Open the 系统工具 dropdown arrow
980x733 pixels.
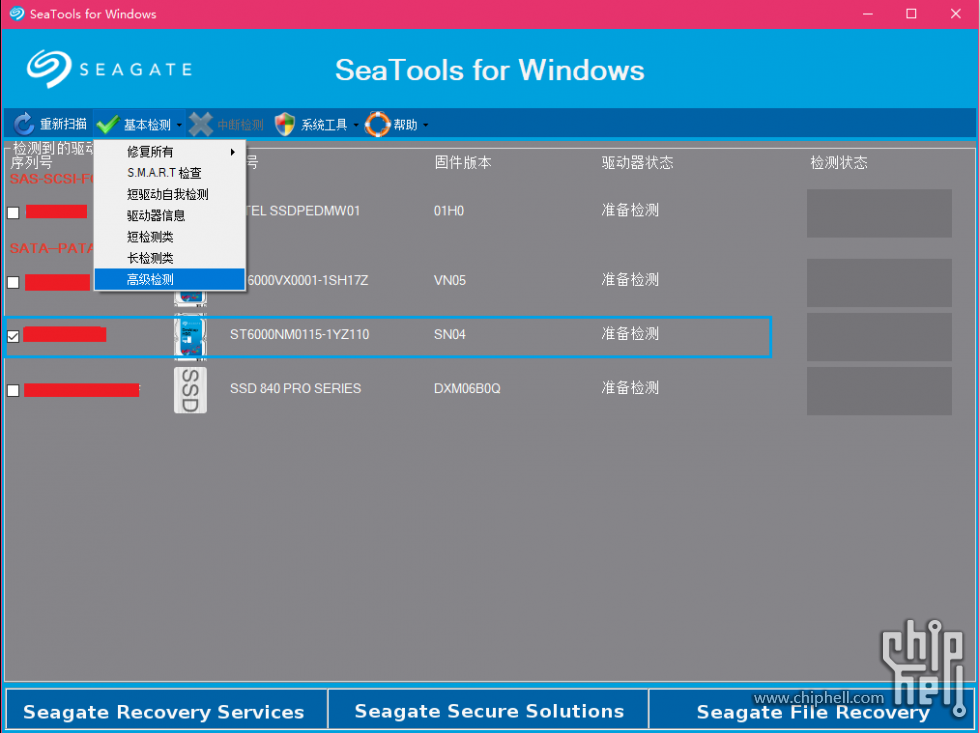(356, 125)
